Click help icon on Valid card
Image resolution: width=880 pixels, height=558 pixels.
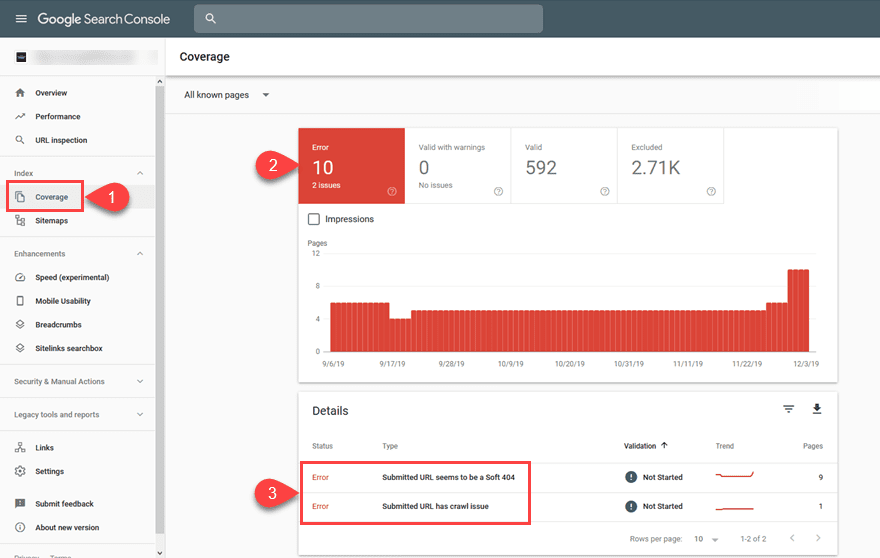click(604, 191)
